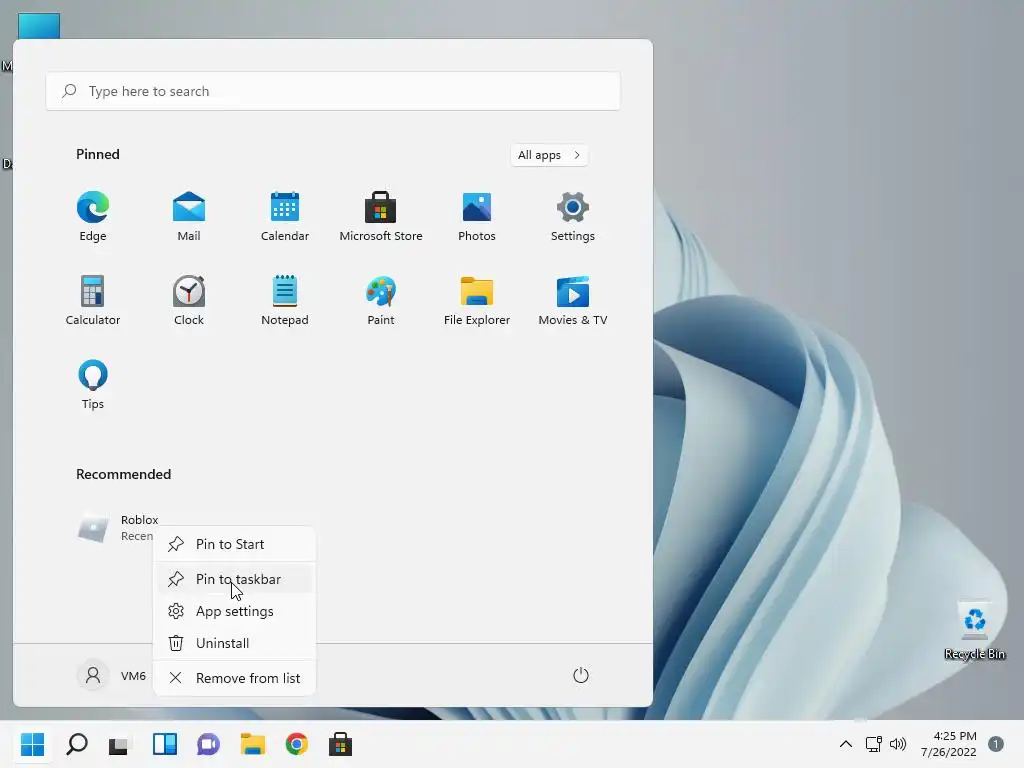Open the clock showing 4:25 PM

click(x=949, y=744)
